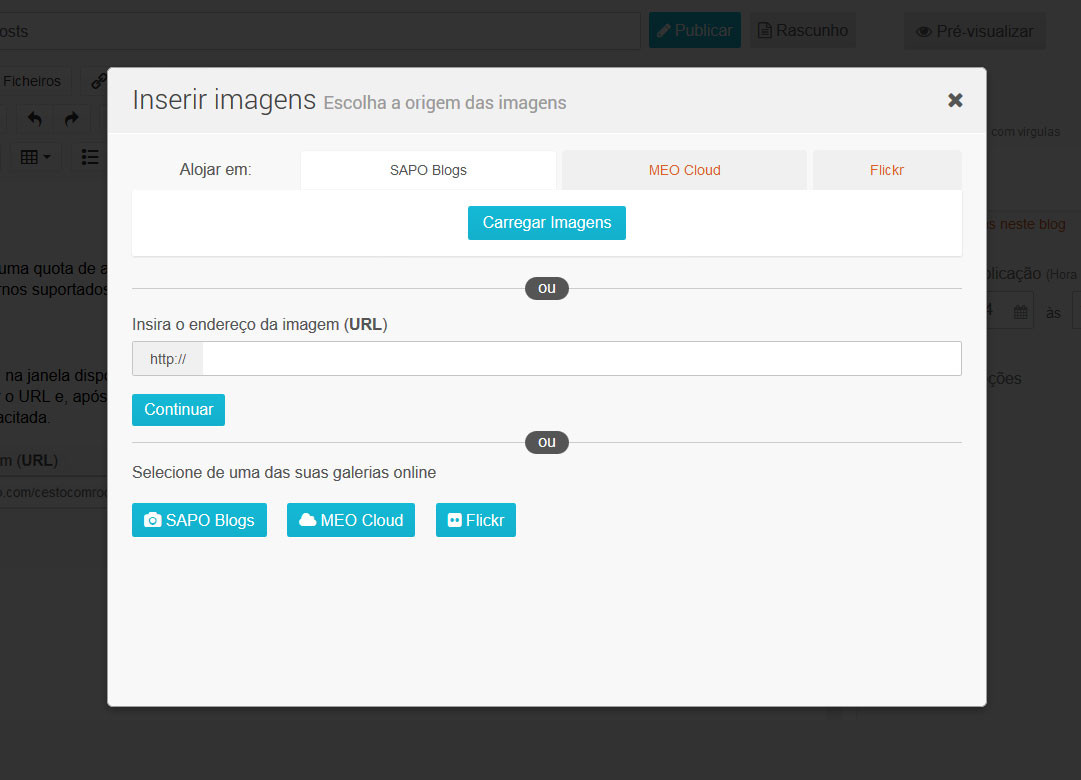Open the Flickr hosting tab

pyautogui.click(x=886, y=170)
